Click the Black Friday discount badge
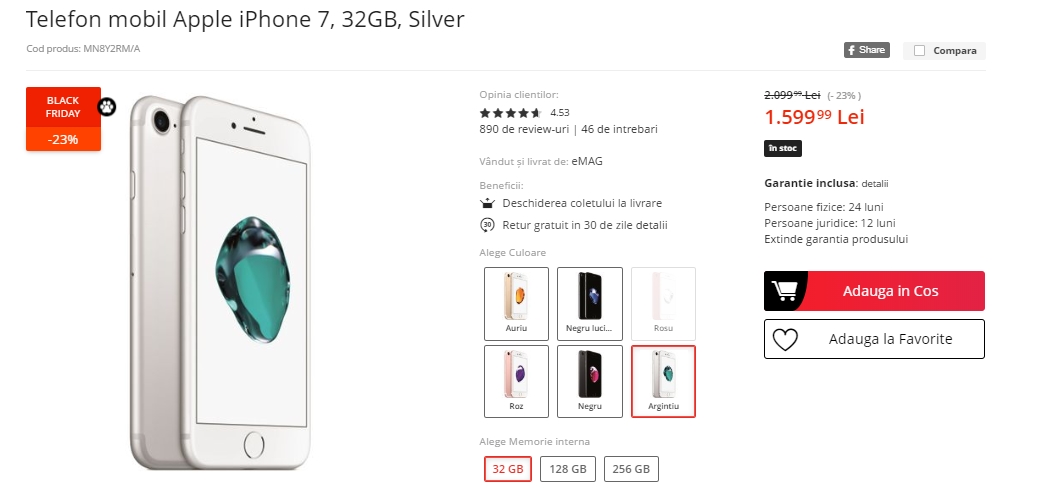Image resolution: width=1058 pixels, height=488 pixels. (x=63, y=119)
